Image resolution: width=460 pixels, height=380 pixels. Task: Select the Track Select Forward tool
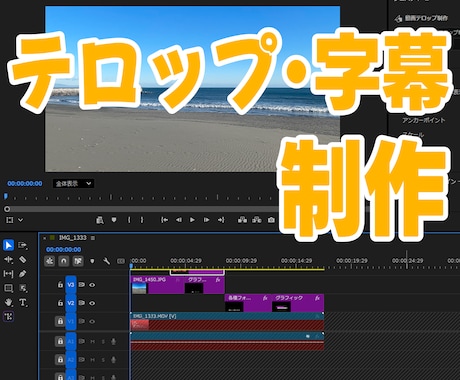pos(23,245)
